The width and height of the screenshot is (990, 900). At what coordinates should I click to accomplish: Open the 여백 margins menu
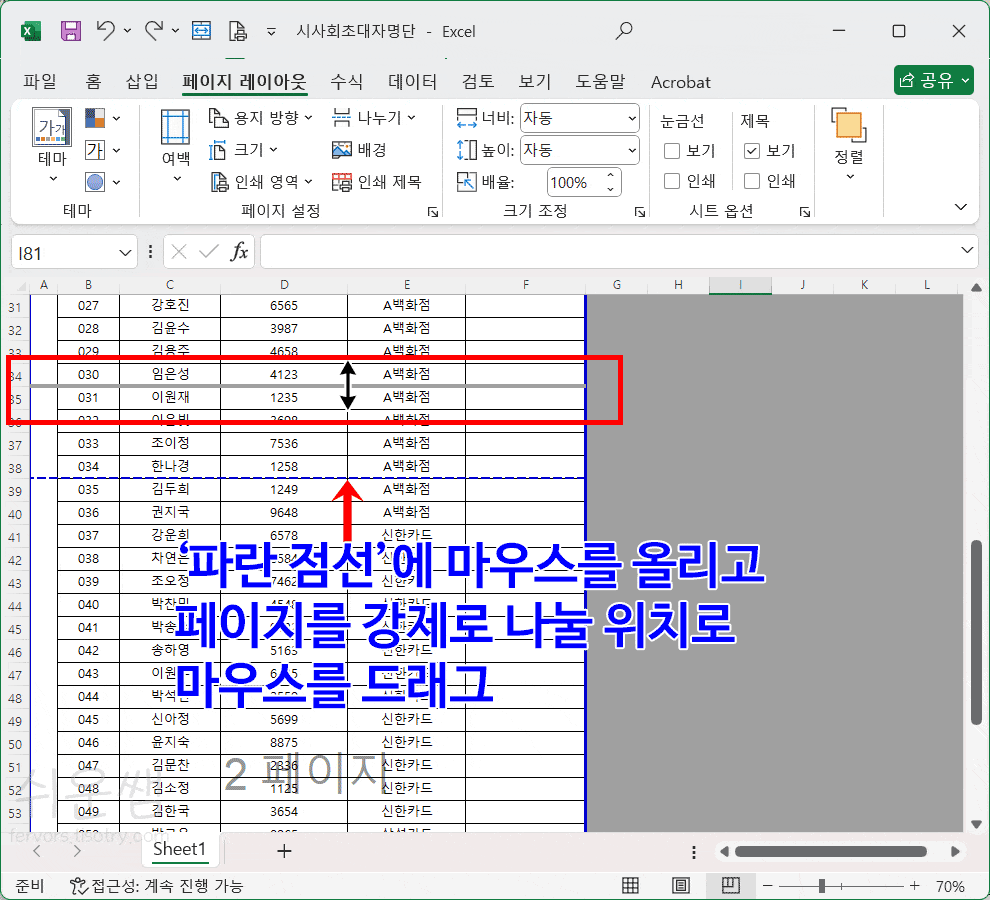(176, 147)
